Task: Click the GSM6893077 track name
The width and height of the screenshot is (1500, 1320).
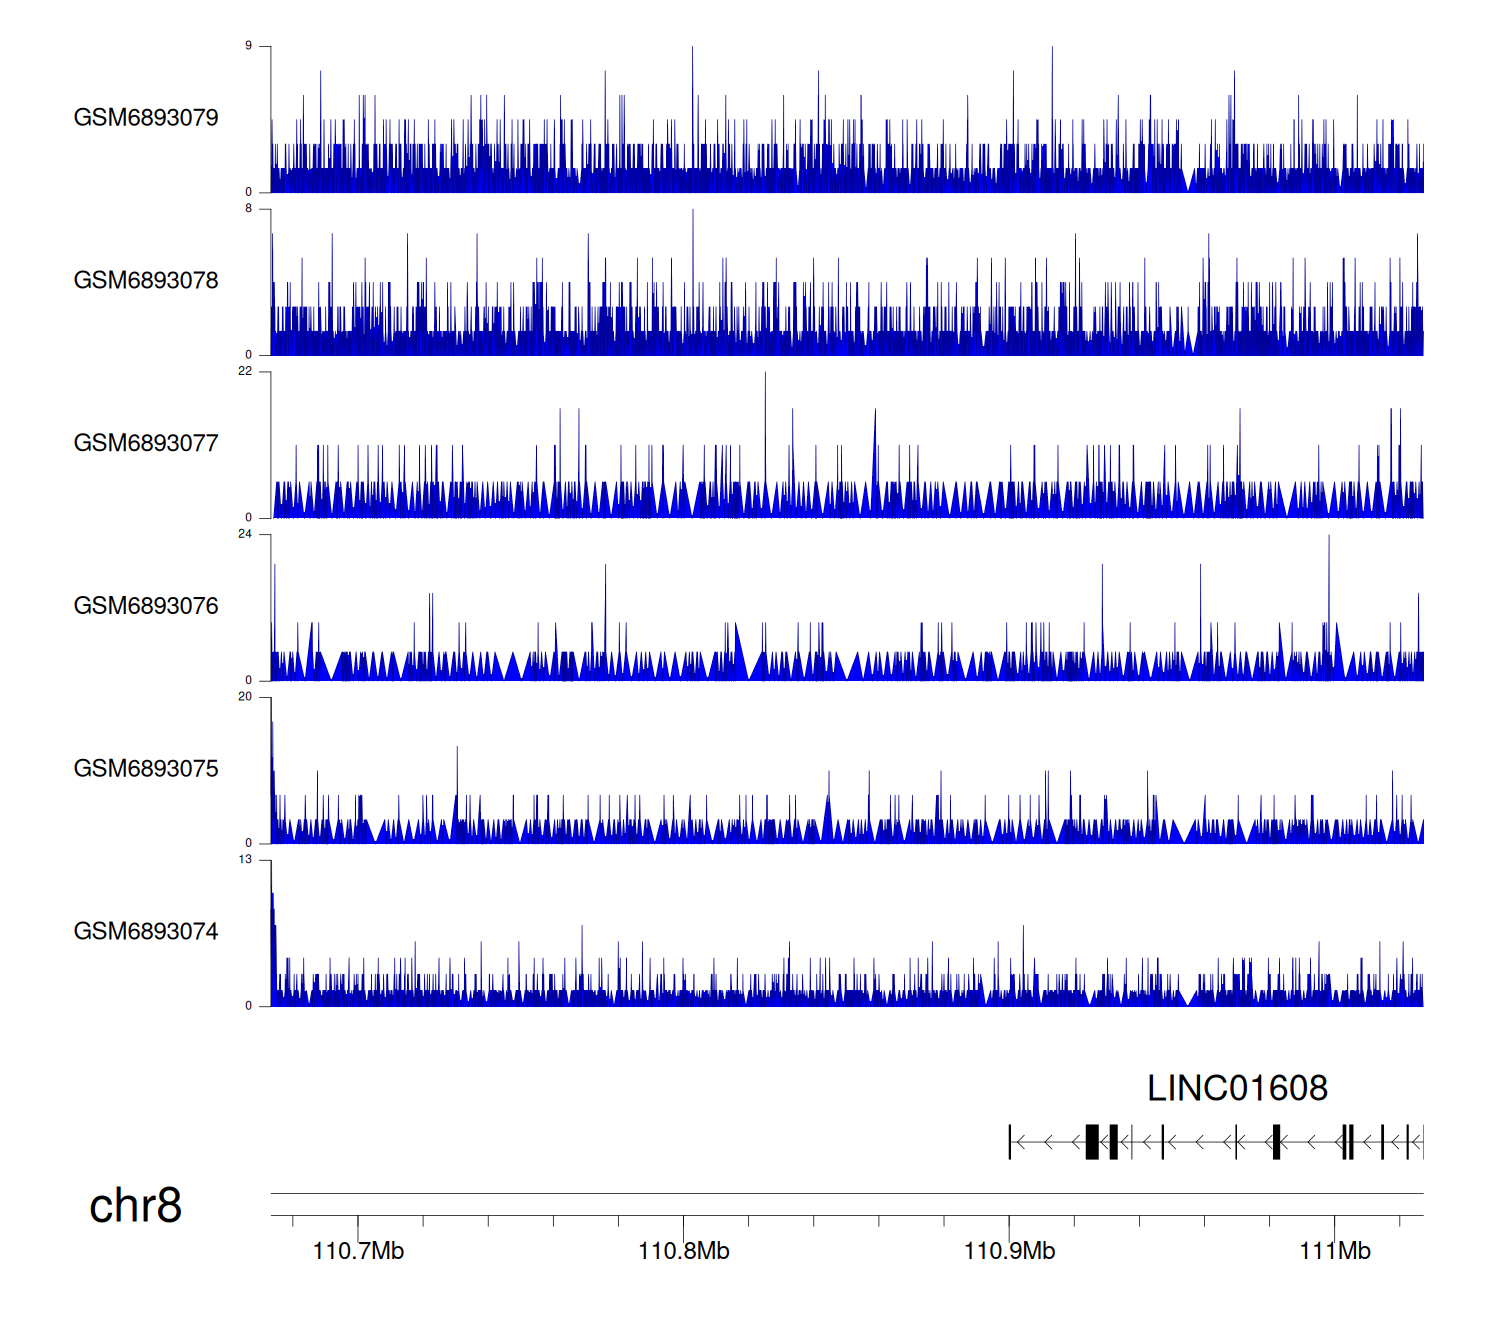Action: click(146, 443)
